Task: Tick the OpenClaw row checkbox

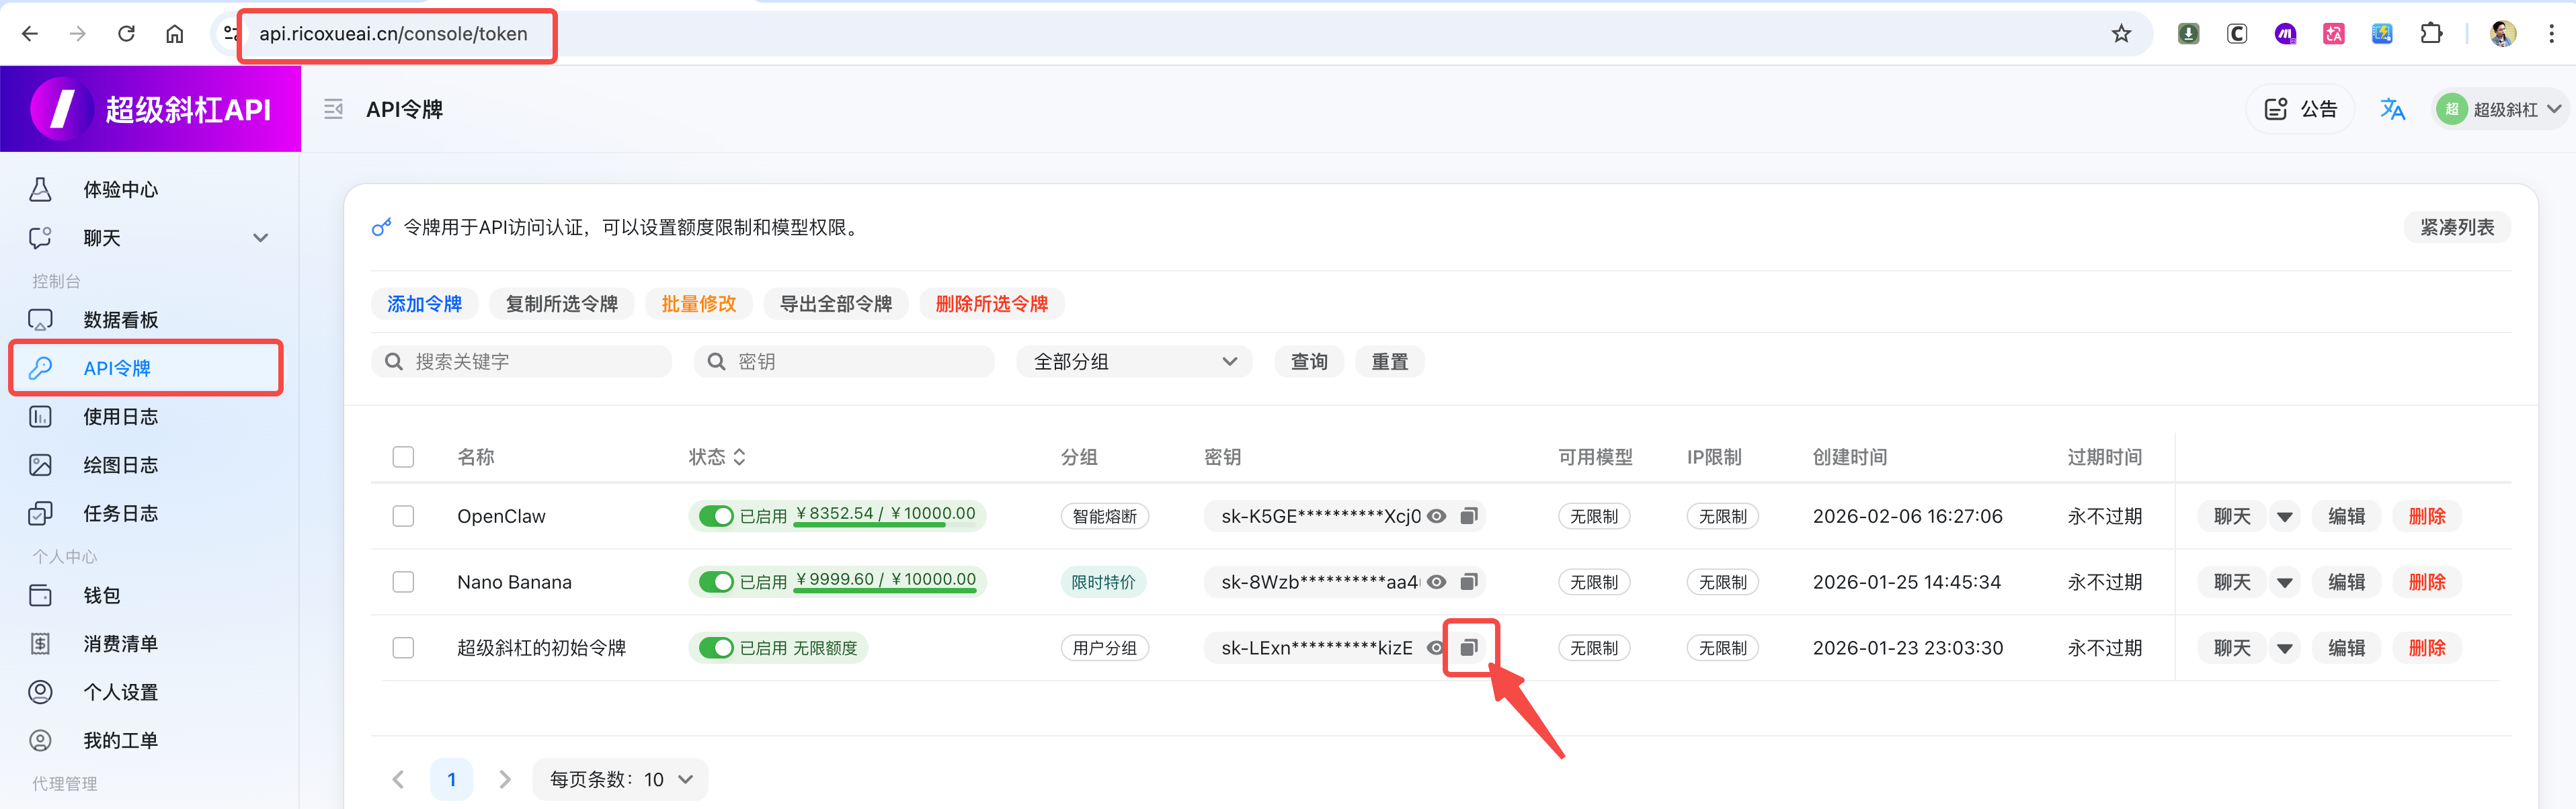Action: (x=403, y=516)
